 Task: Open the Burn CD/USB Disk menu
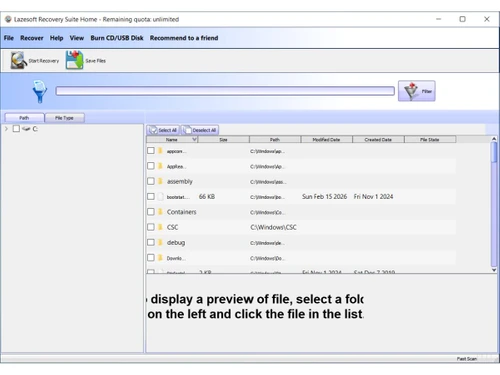(x=117, y=38)
